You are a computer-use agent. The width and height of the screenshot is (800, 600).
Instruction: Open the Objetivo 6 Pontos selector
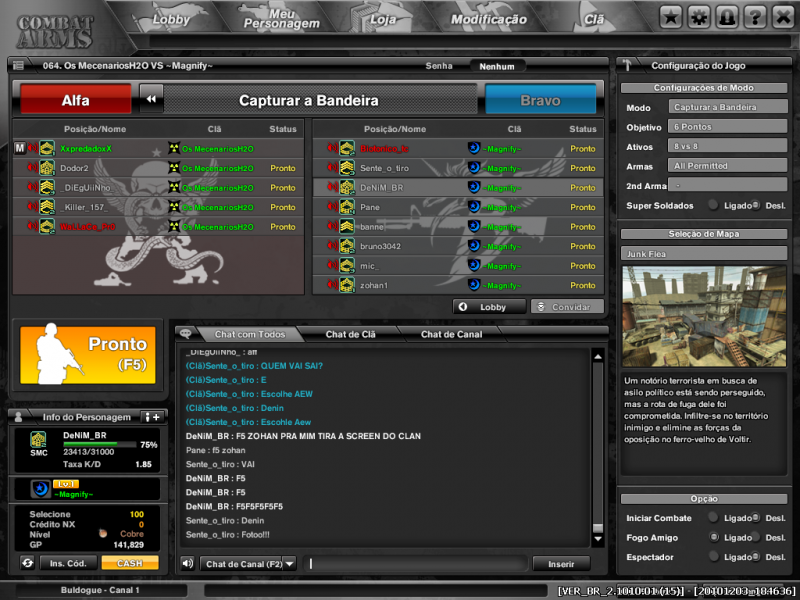click(x=727, y=127)
